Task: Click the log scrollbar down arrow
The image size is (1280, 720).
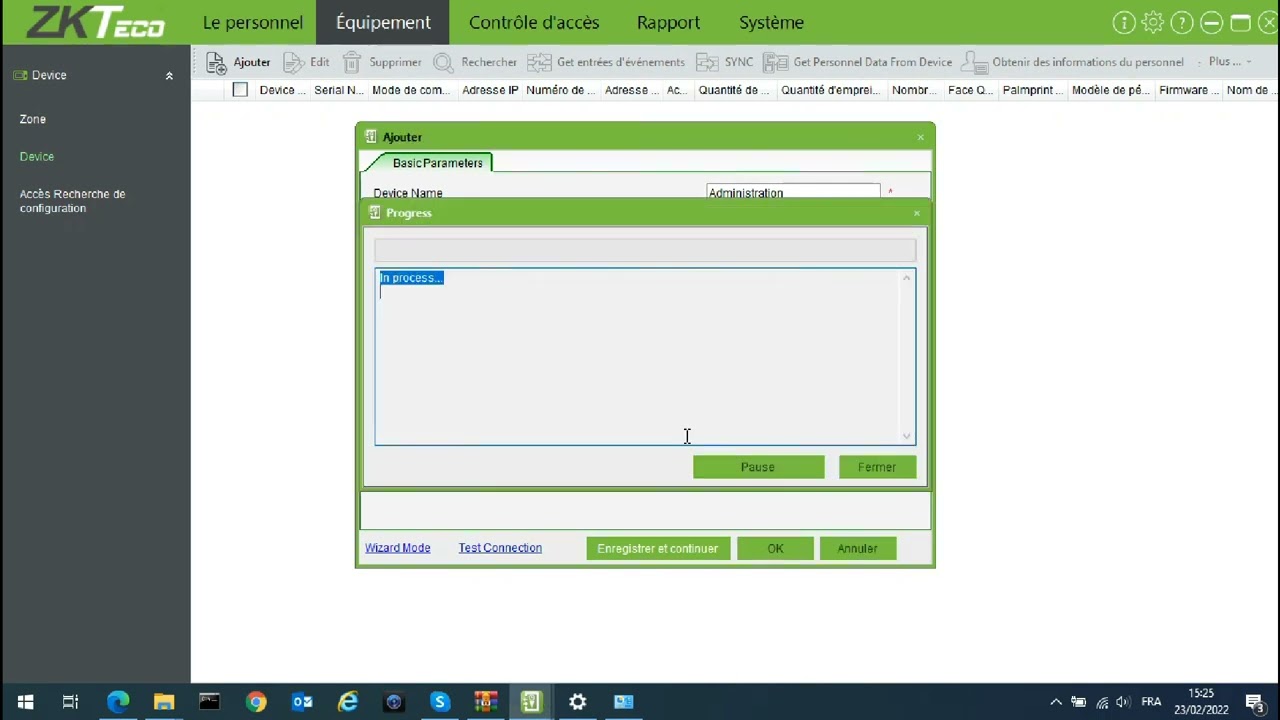Action: (x=907, y=435)
